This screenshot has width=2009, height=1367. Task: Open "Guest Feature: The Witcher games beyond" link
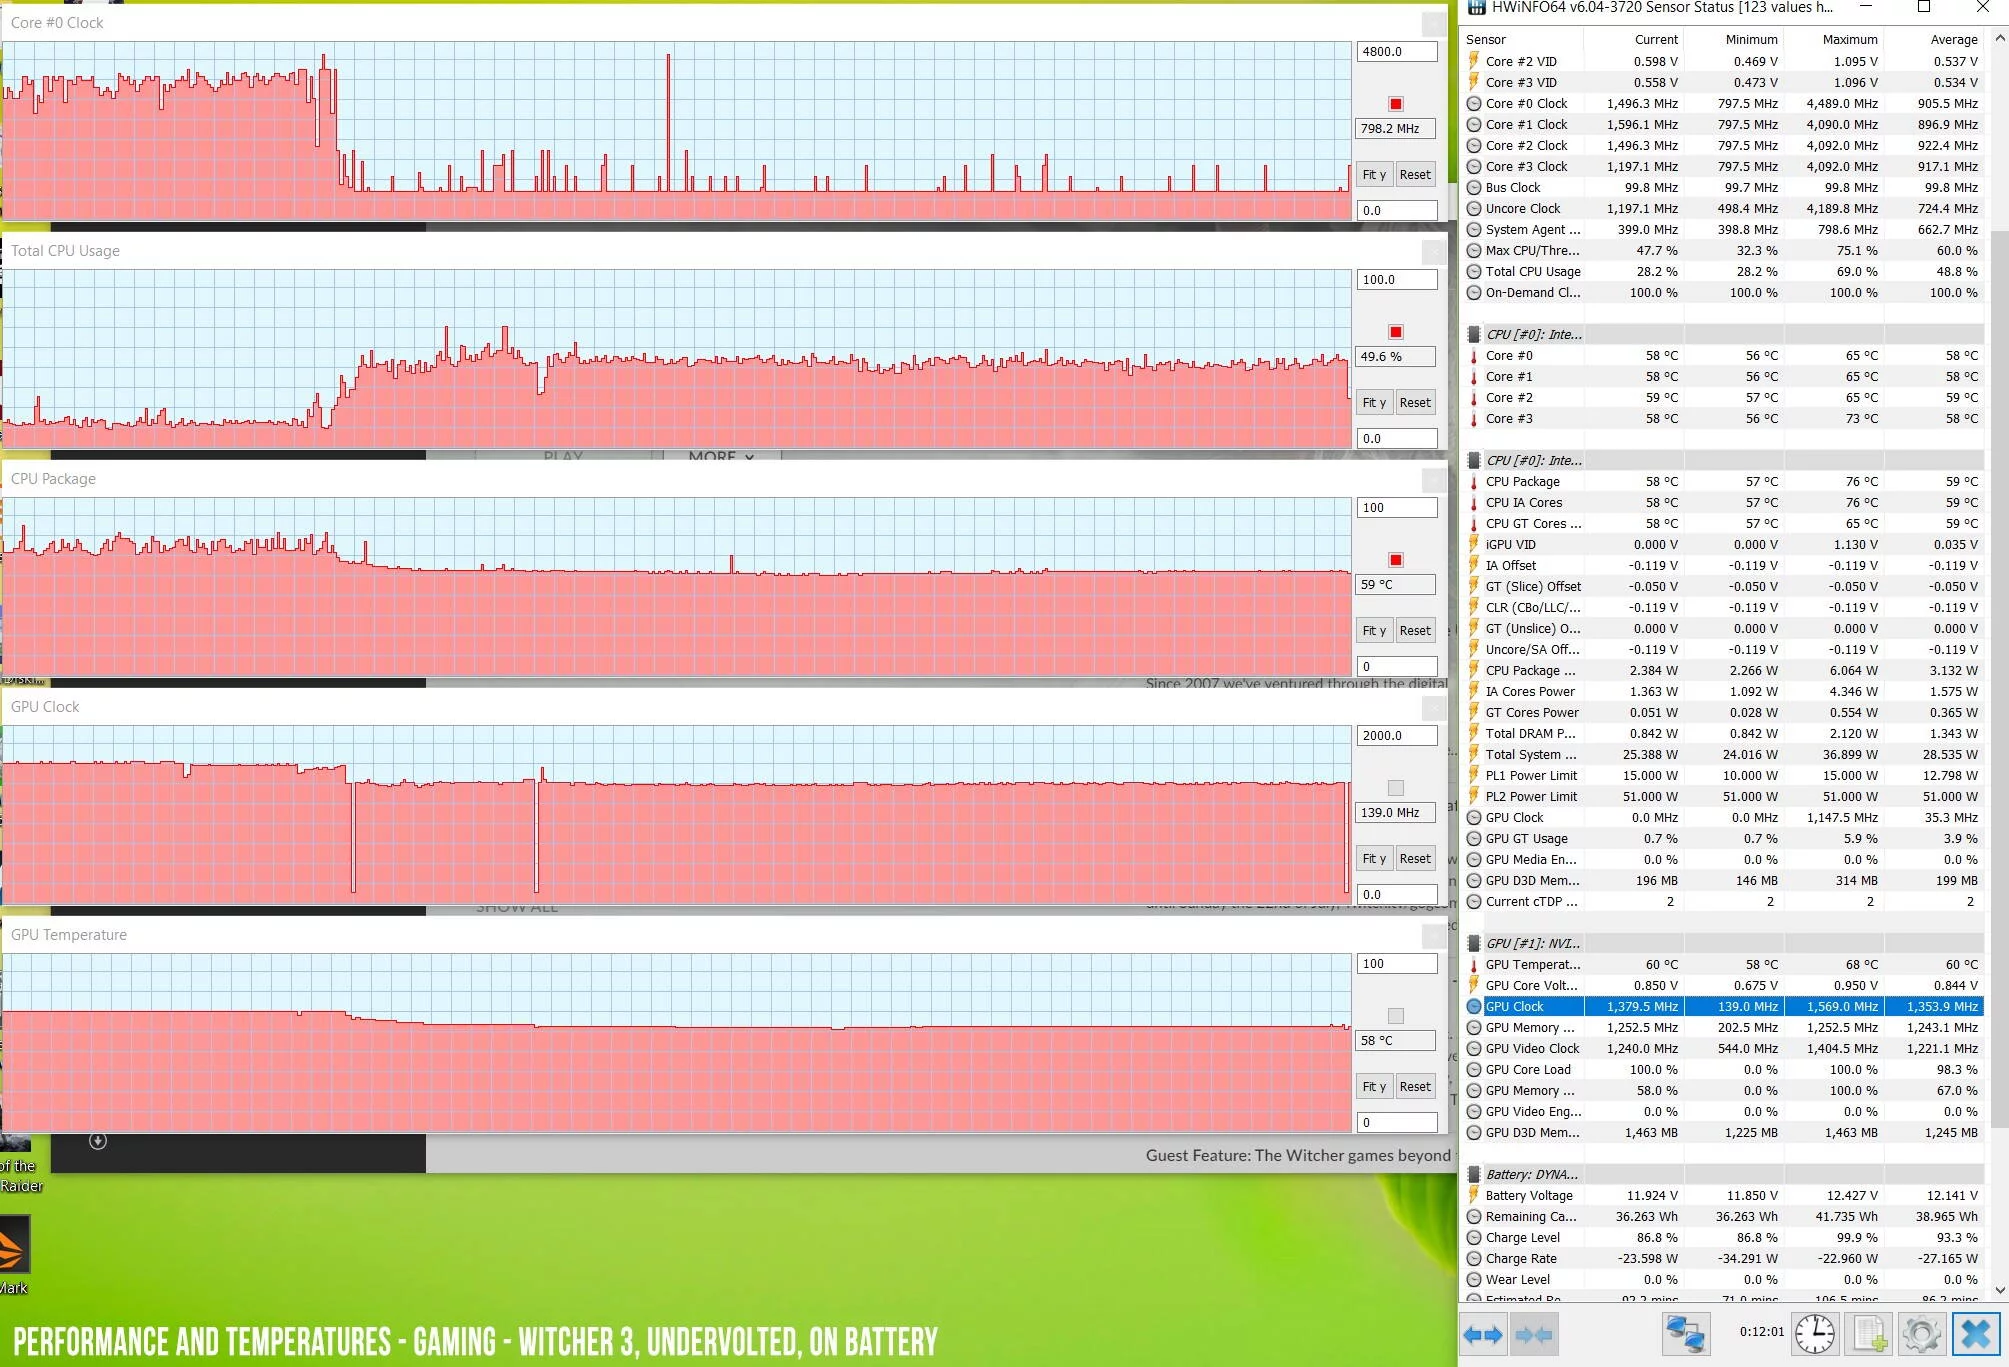point(1297,1155)
